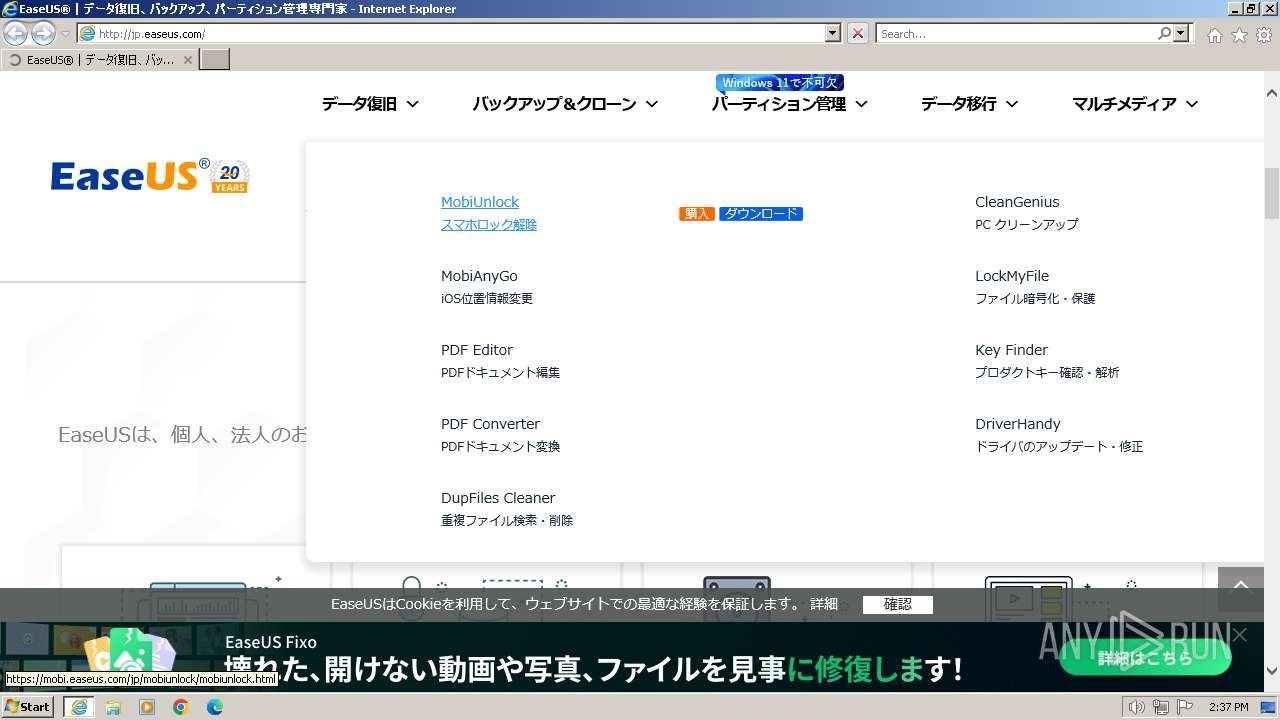
Task: Open the マルチメディア menu
Action: tap(1135, 104)
